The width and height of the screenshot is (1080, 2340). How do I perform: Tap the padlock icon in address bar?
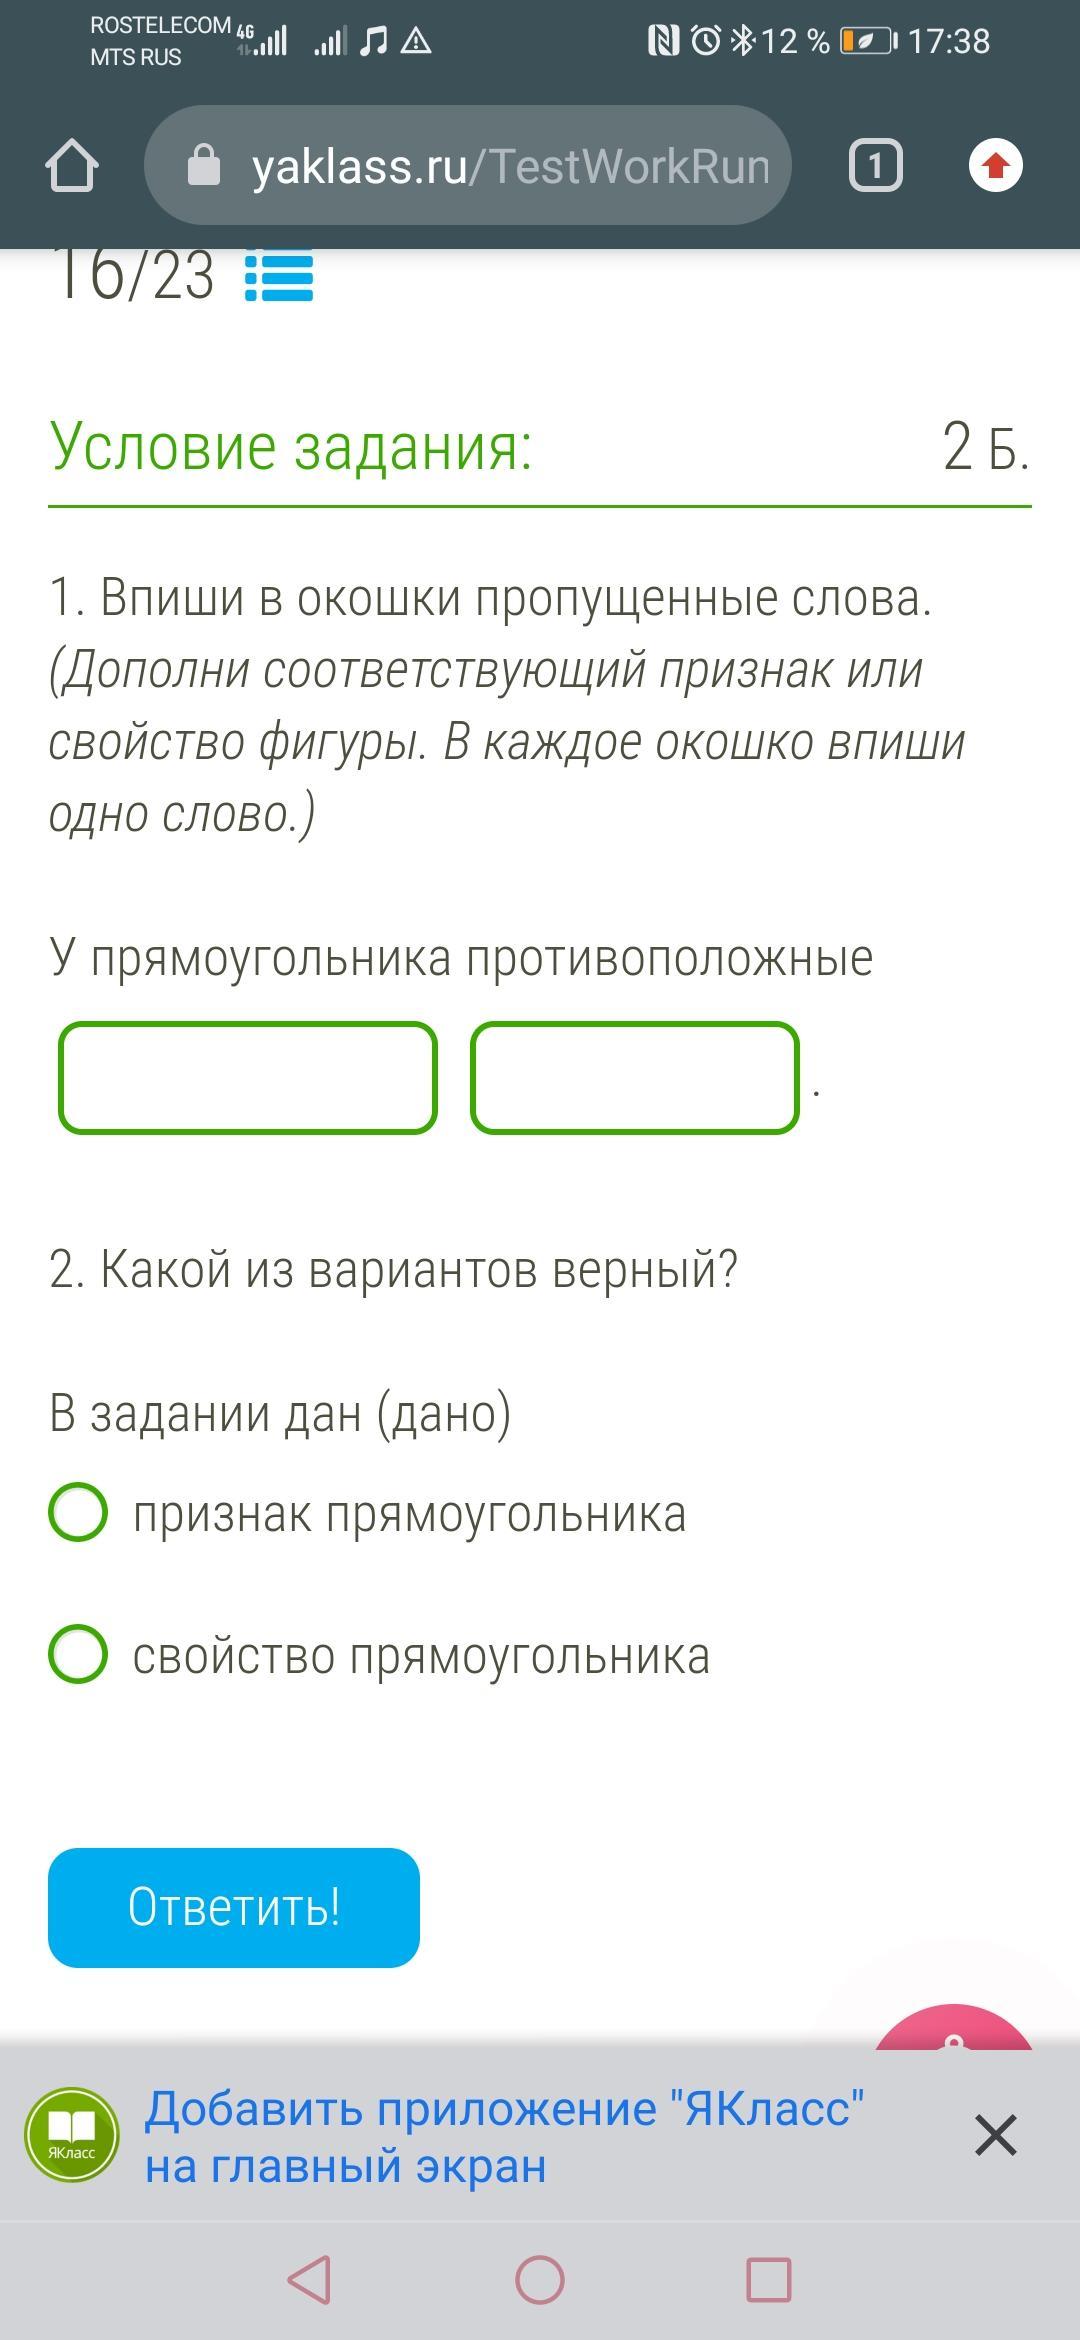pyautogui.click(x=204, y=166)
